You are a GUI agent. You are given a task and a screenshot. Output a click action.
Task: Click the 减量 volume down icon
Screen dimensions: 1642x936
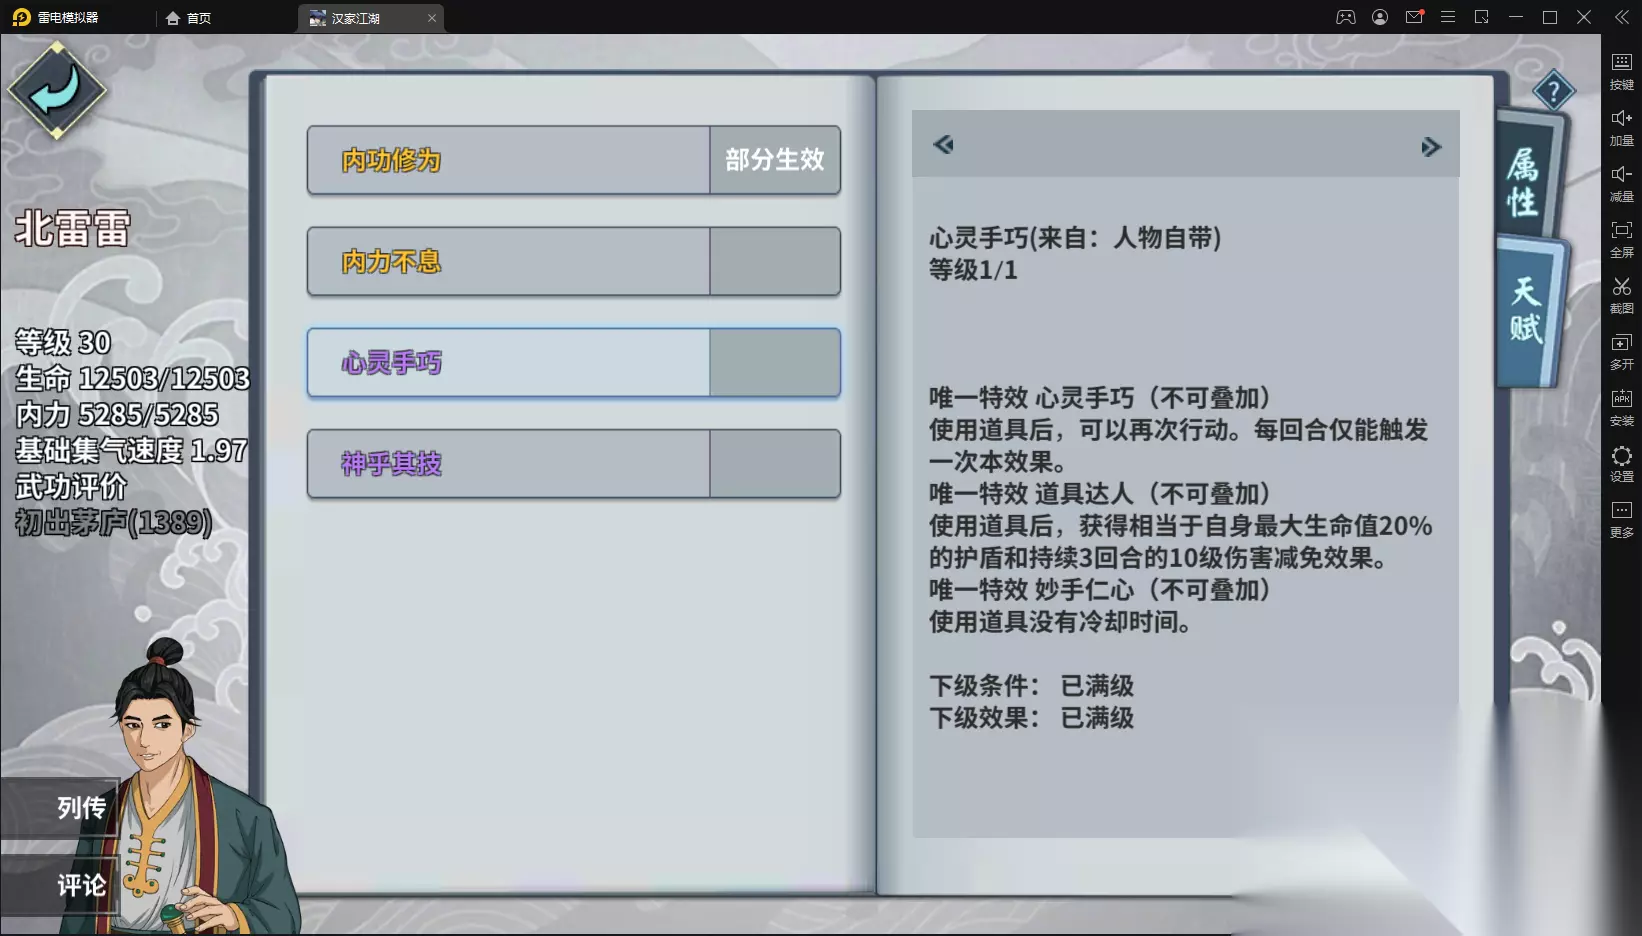coord(1621,183)
